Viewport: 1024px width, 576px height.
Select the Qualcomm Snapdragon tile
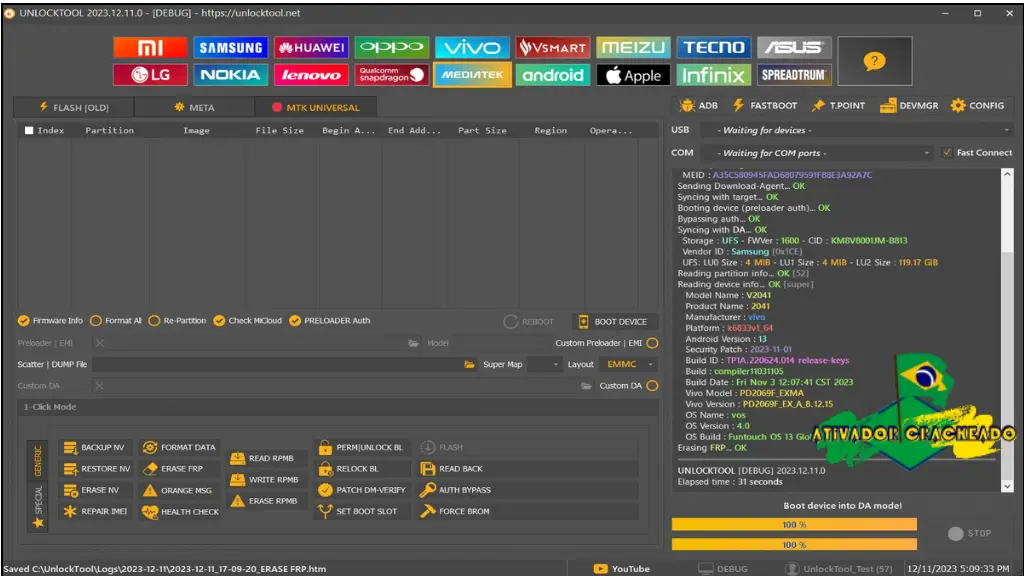click(392, 75)
